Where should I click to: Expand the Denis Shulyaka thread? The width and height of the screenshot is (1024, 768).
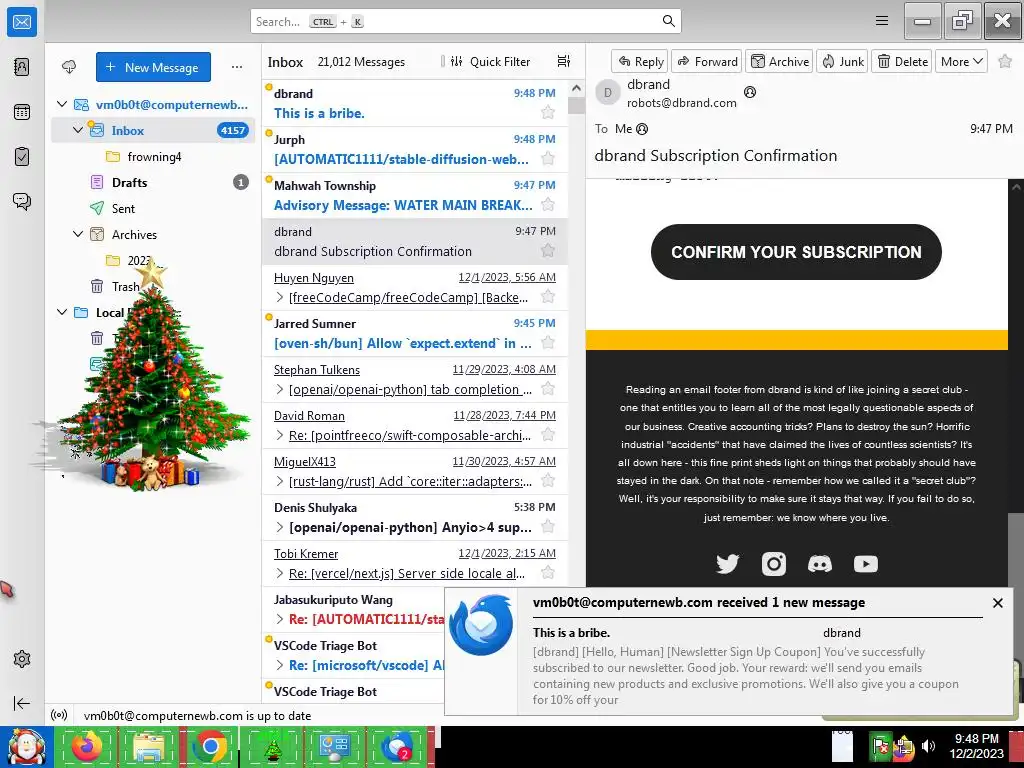[x=280, y=528]
